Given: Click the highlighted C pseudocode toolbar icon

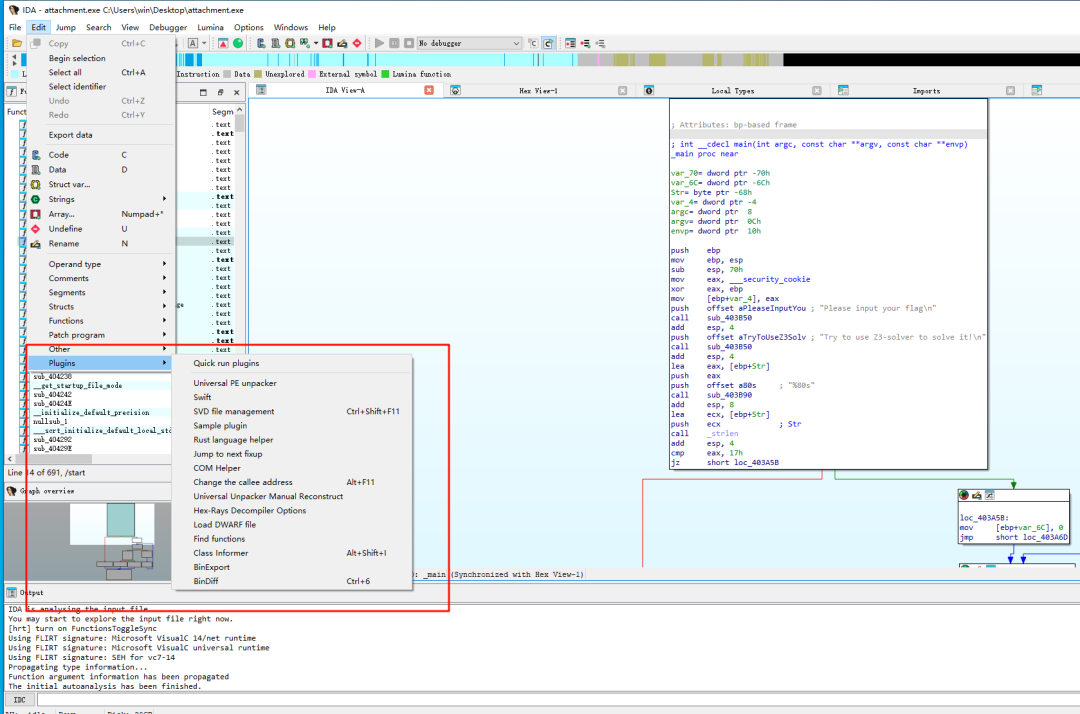Looking at the screenshot, I should click(548, 43).
